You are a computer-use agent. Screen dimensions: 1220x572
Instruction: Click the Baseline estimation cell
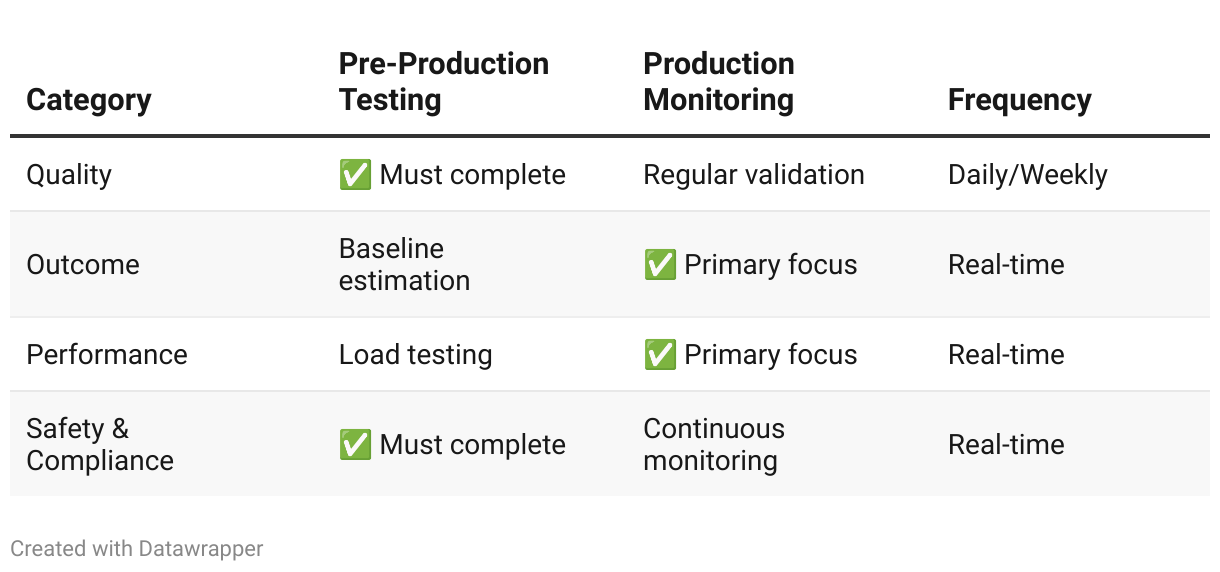click(x=404, y=265)
